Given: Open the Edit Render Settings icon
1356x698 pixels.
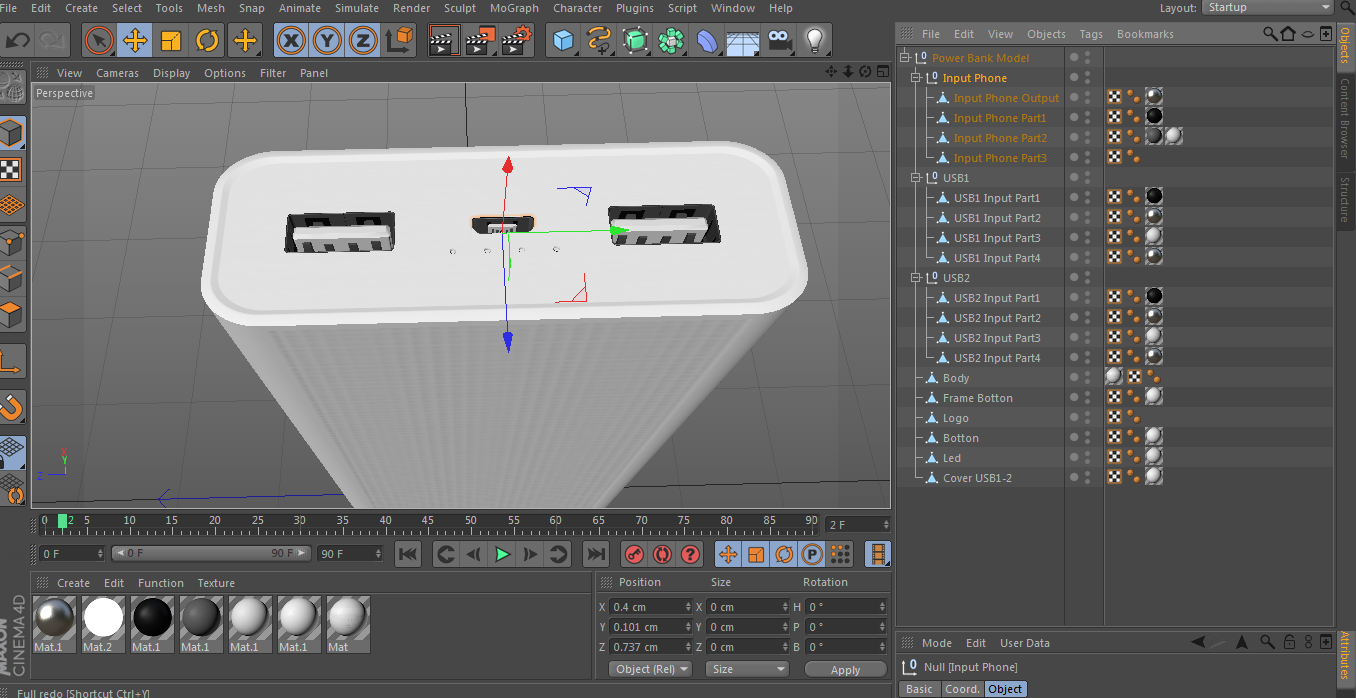Looking at the screenshot, I should 517,41.
